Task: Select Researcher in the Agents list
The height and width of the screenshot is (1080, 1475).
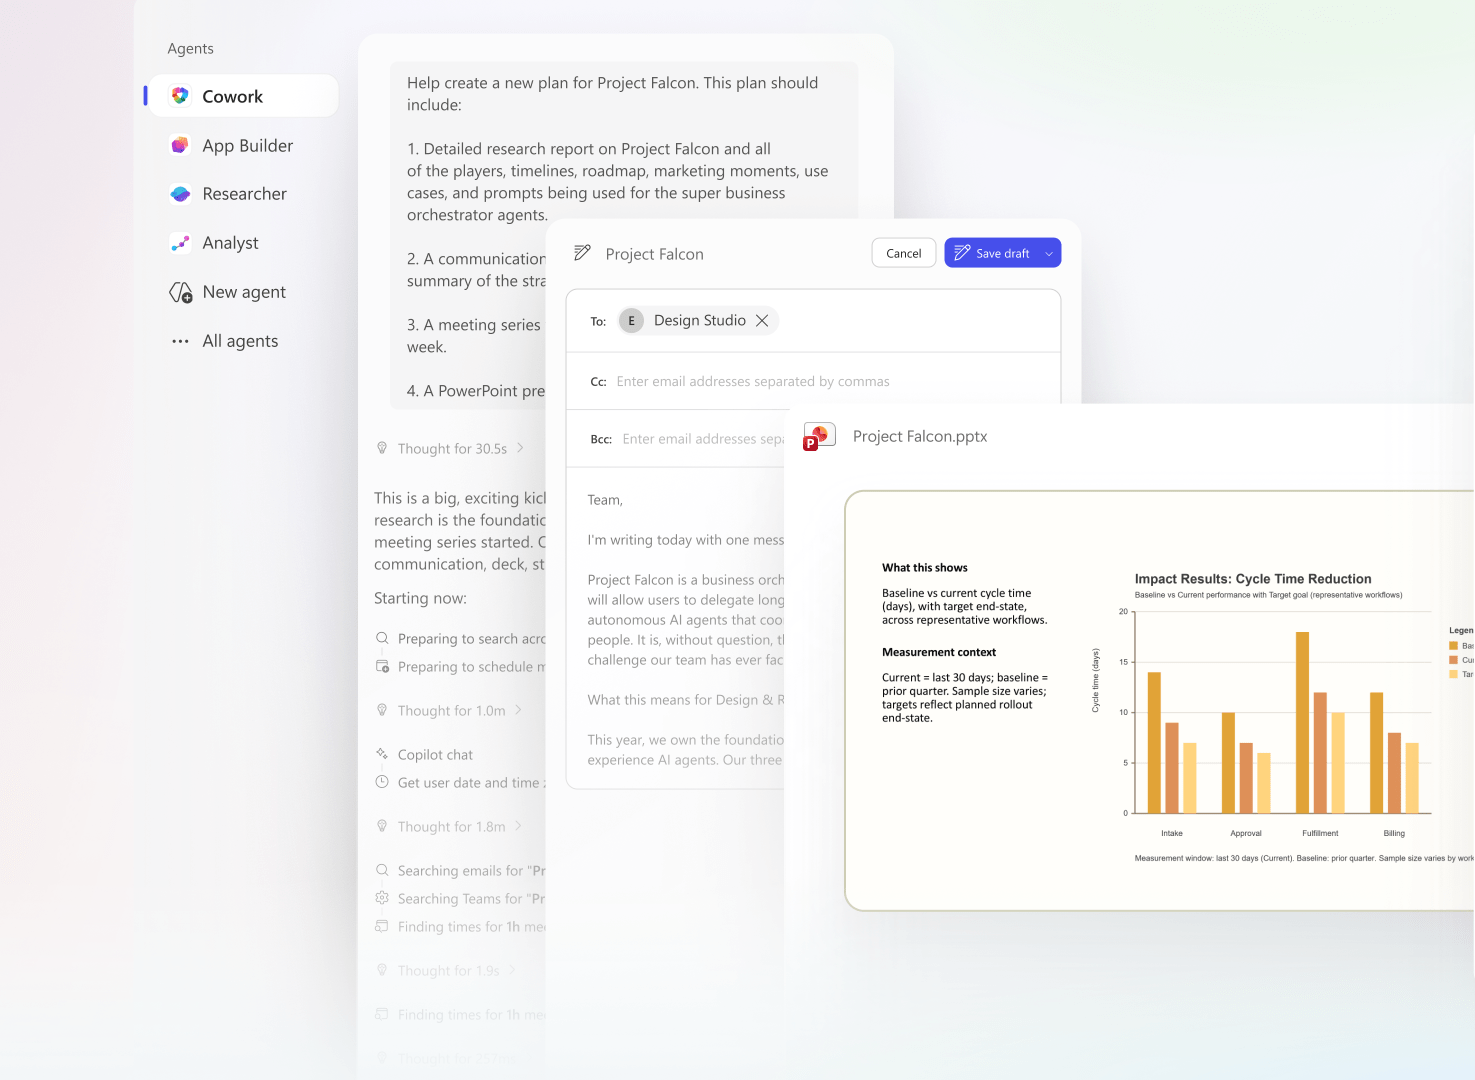Action: click(x=244, y=194)
